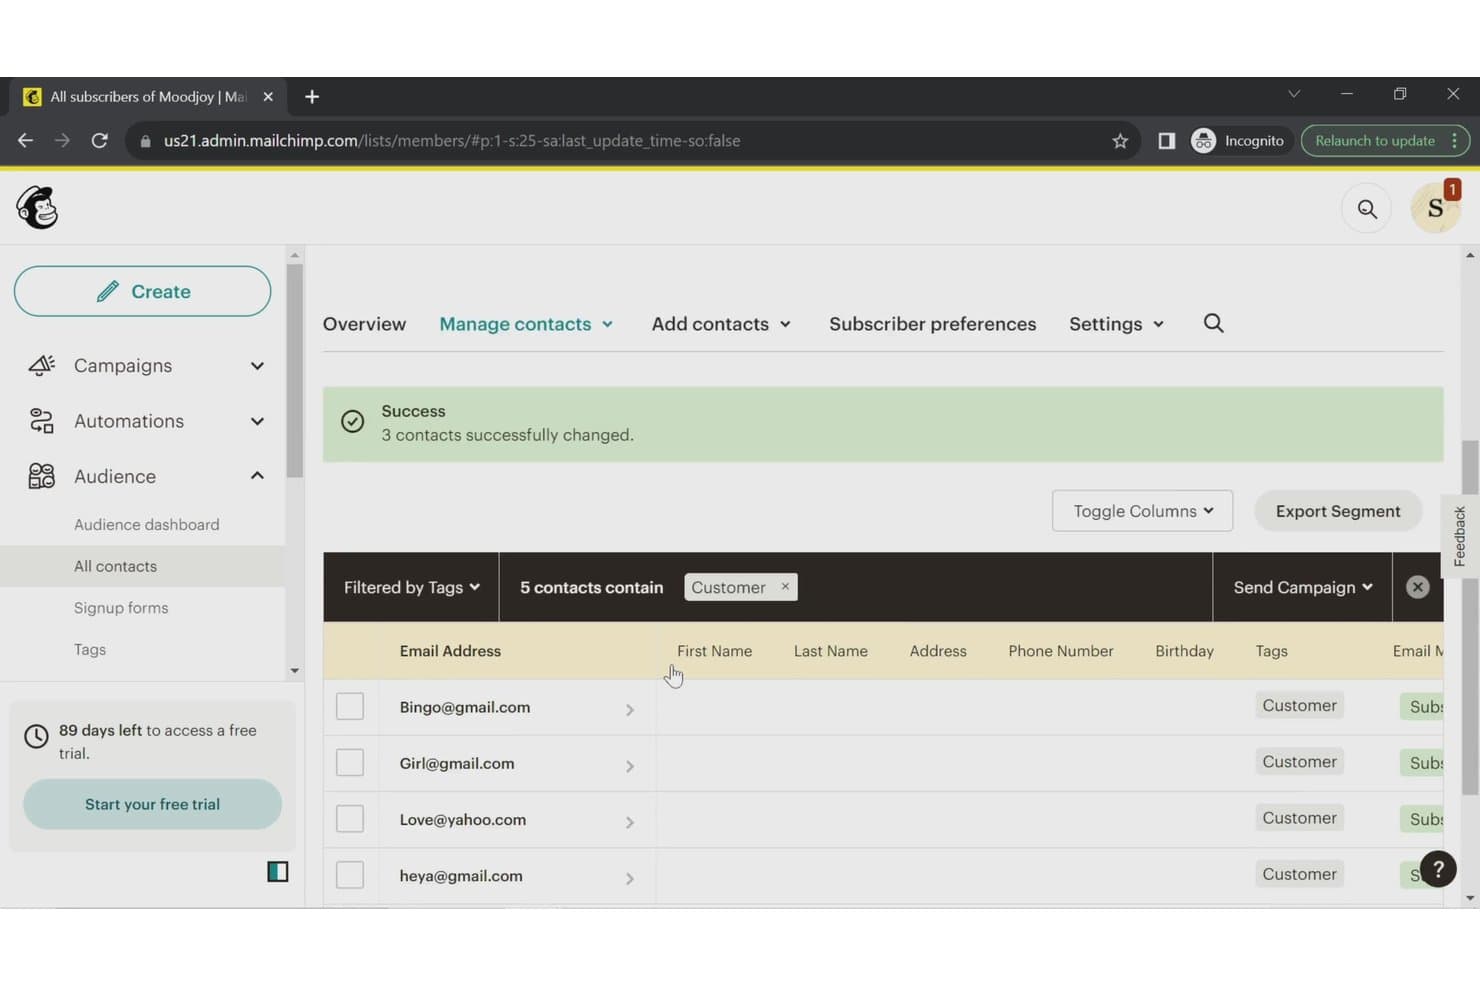Collapse sidebar using the panel toggle icon
Image resolution: width=1480 pixels, height=987 pixels.
[x=277, y=871]
